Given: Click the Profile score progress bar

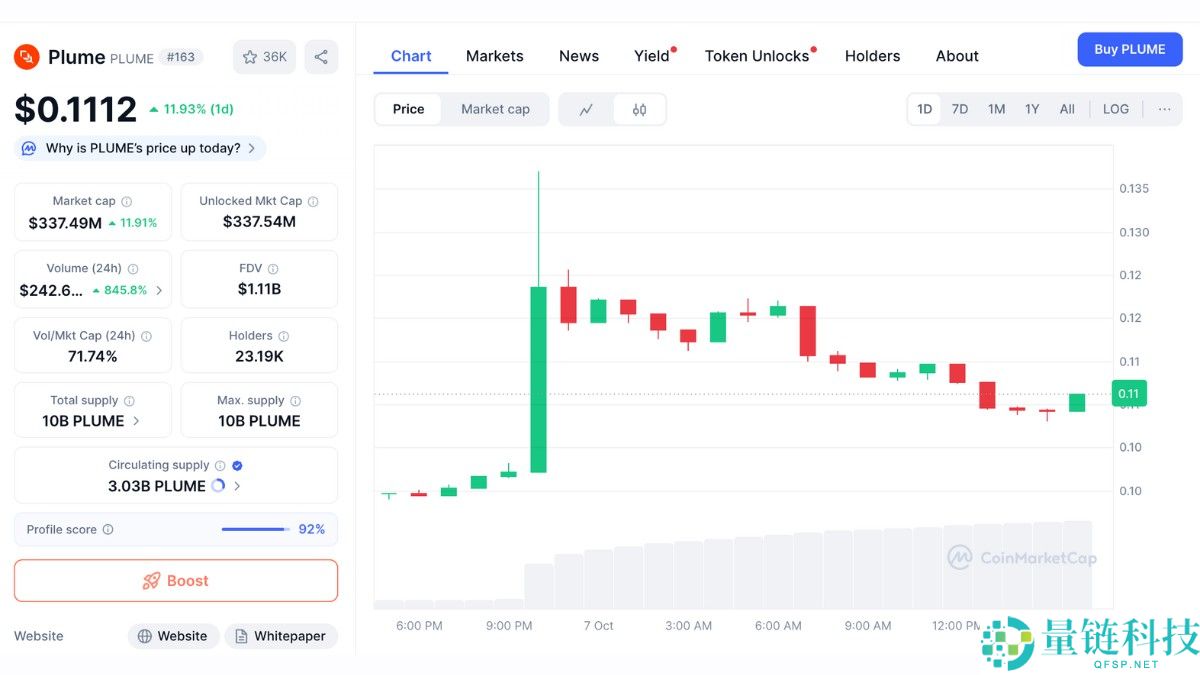Looking at the screenshot, I should [x=255, y=529].
